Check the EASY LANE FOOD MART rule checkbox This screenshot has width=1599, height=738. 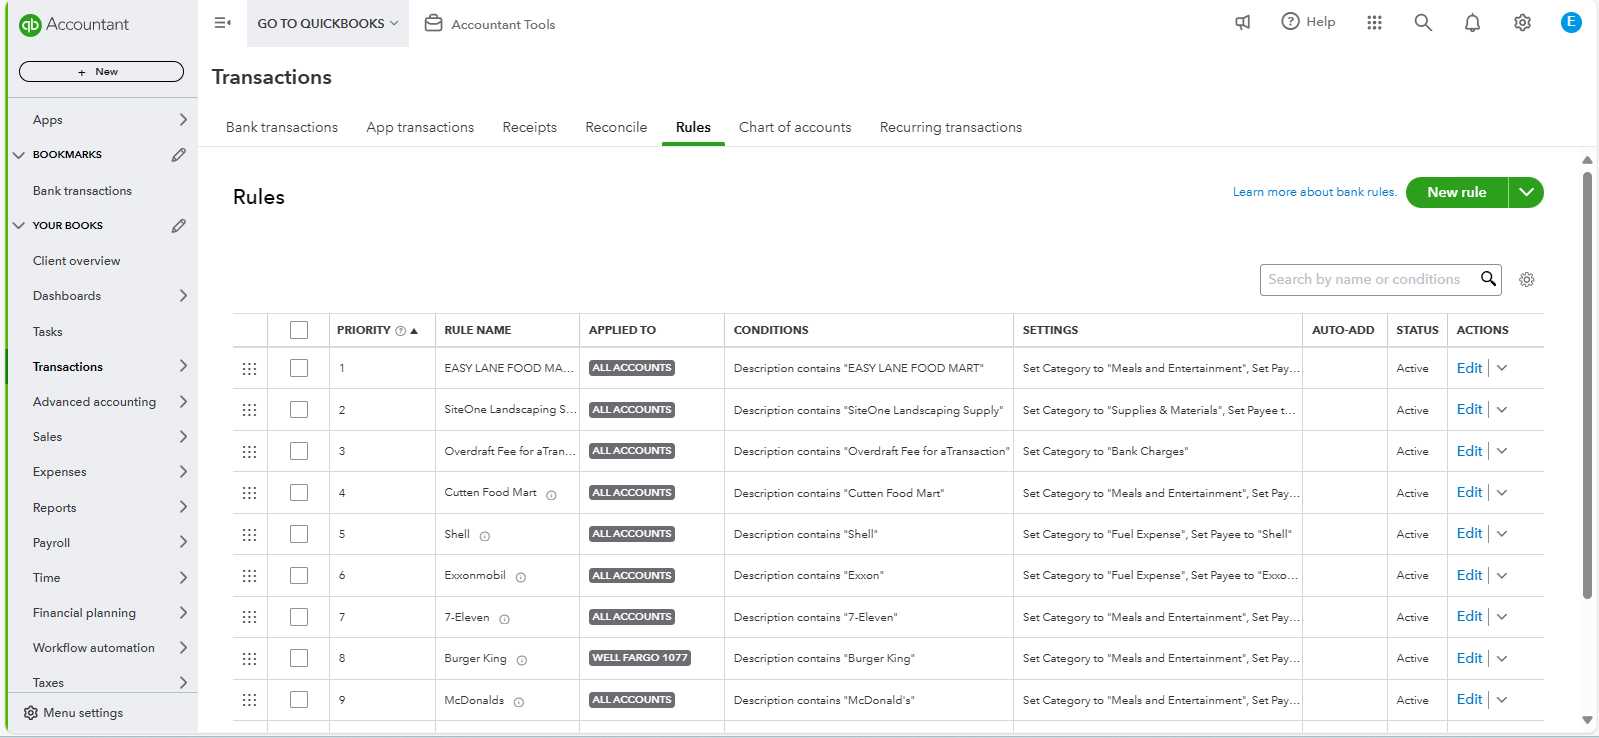pos(299,368)
